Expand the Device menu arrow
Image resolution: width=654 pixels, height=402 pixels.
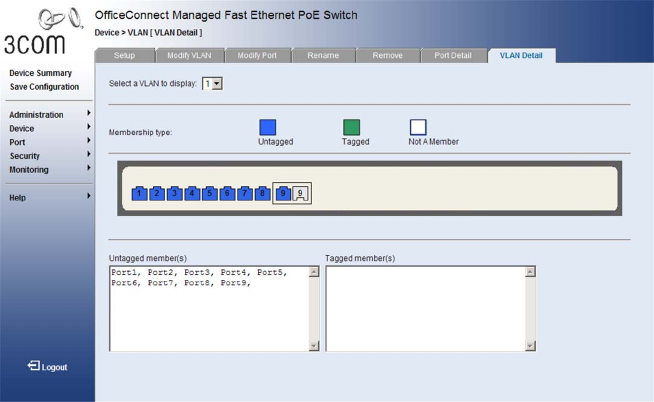coord(89,127)
